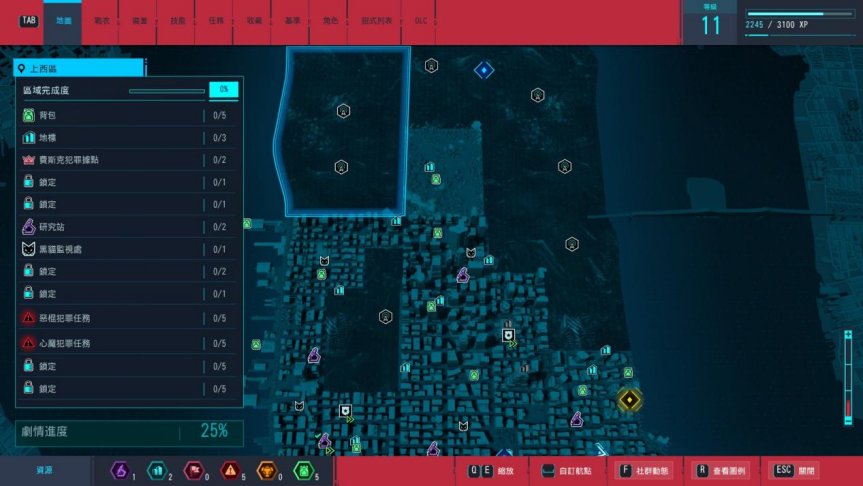Image resolution: width=863 pixels, height=486 pixels.
Task: Click the purple research token in resources bar
Action: tap(120, 471)
